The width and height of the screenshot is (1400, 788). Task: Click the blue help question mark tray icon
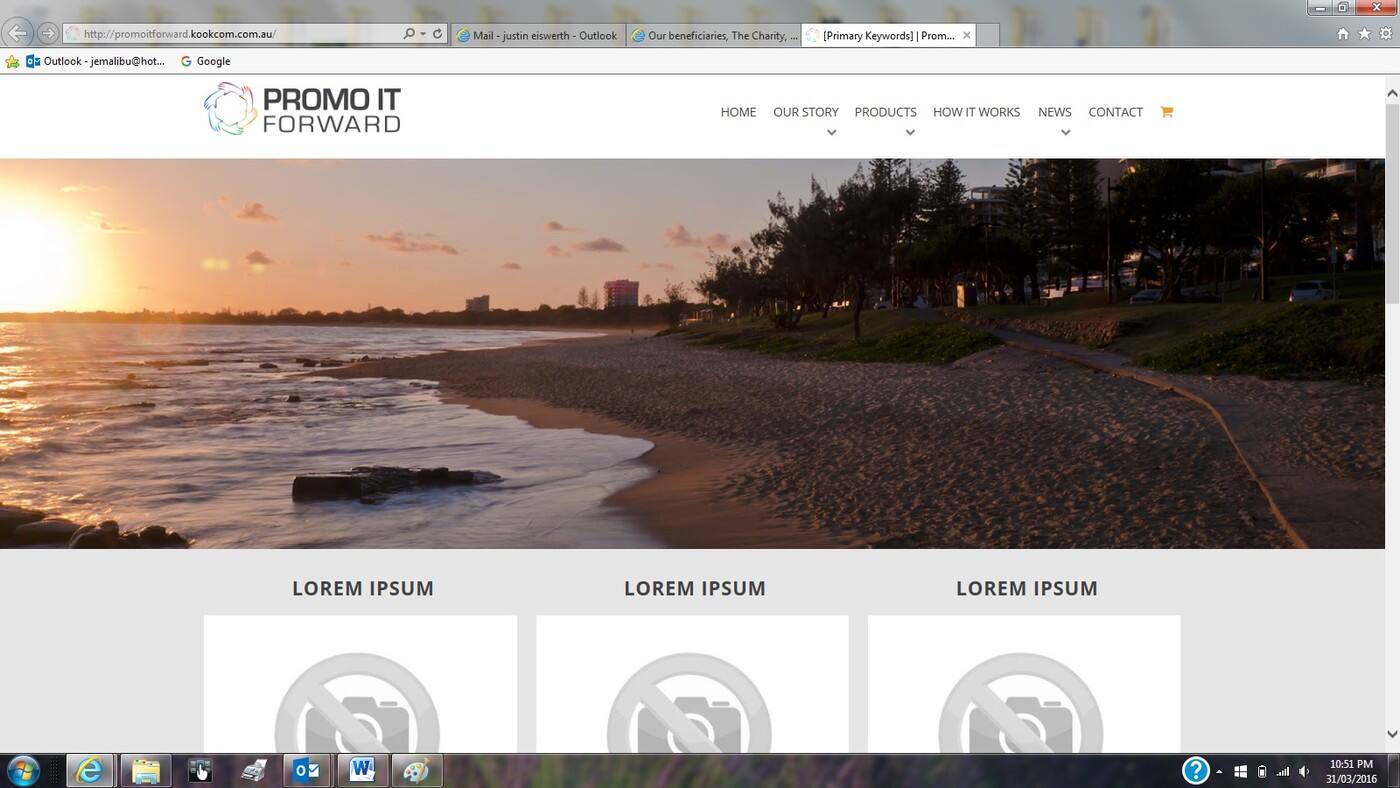tap(1195, 770)
